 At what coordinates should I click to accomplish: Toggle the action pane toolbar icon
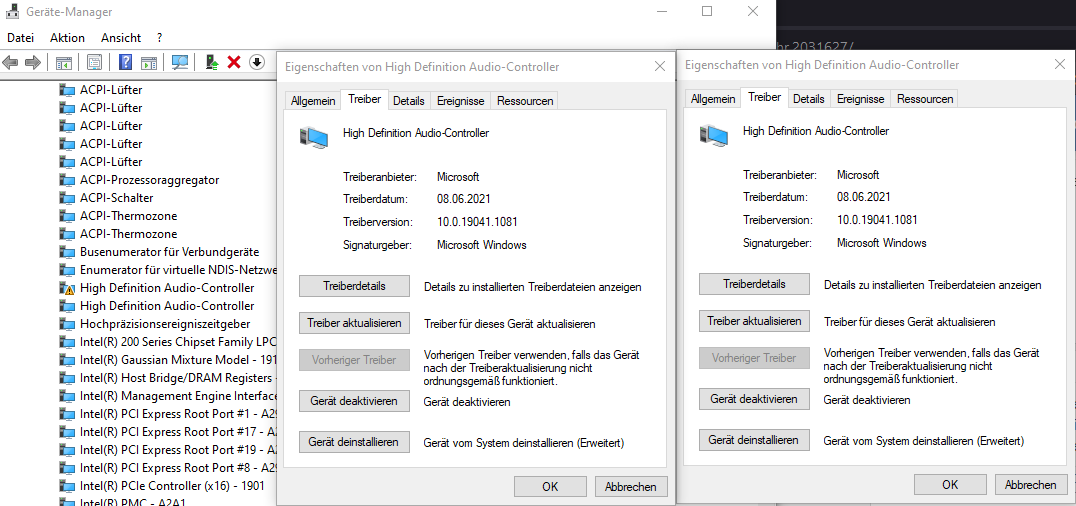pos(149,62)
